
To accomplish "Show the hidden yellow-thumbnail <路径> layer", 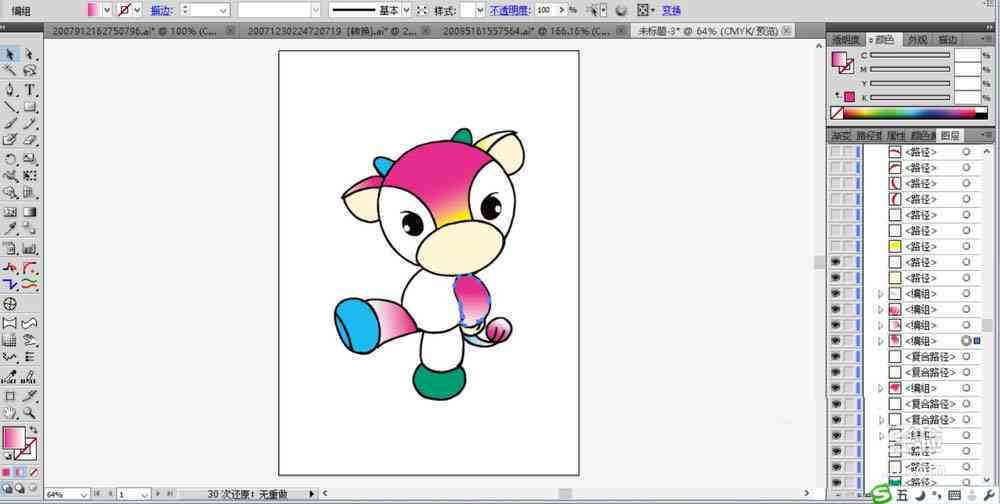I will tap(835, 246).
